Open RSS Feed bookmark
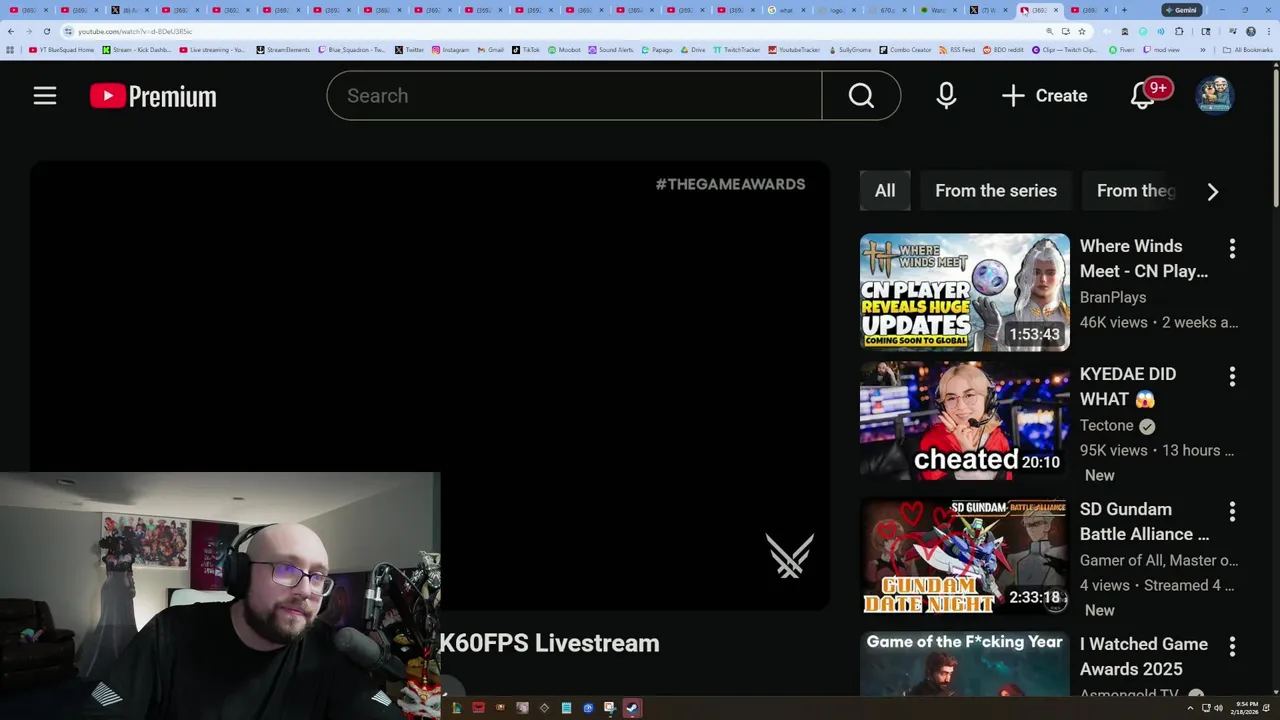Image resolution: width=1280 pixels, height=720 pixels. tap(957, 50)
